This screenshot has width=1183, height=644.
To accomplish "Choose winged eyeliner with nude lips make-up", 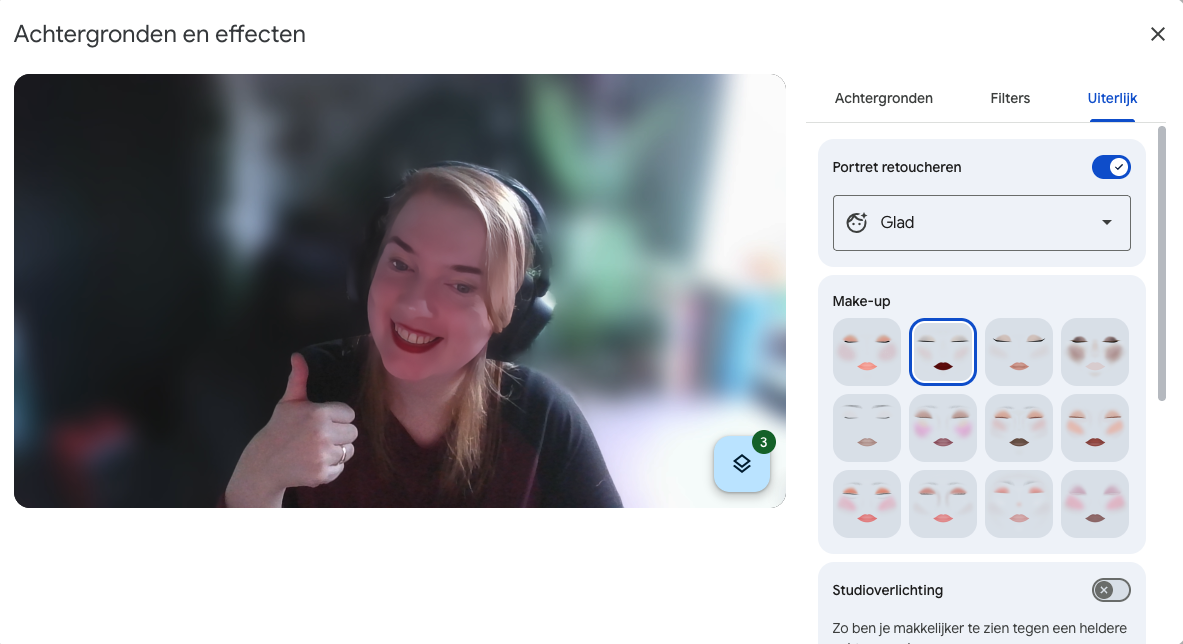I will [1019, 352].
